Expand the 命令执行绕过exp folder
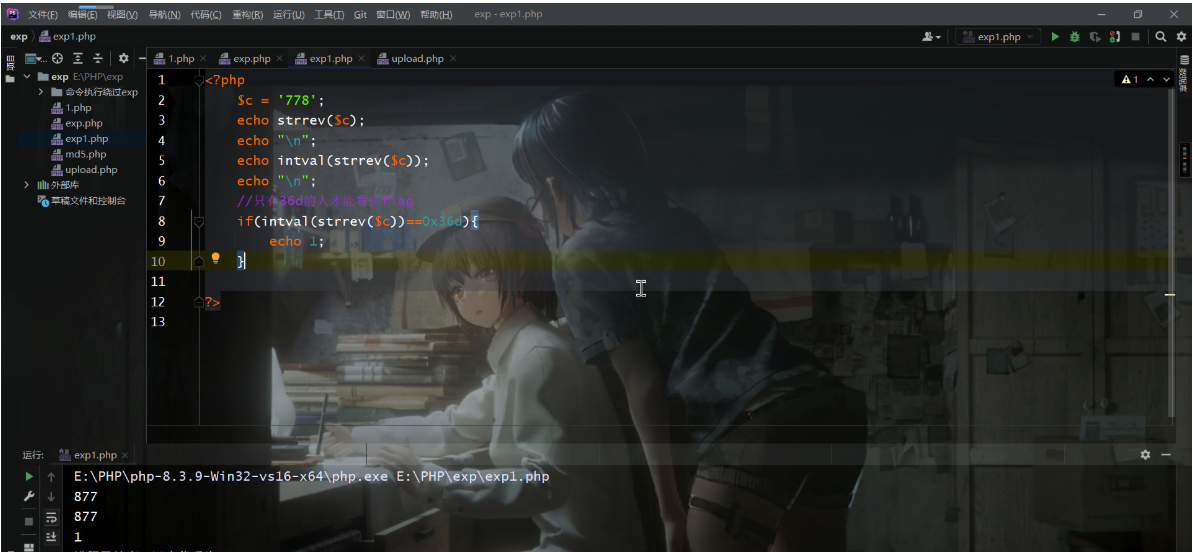This screenshot has height=552, width=1193. 41,92
